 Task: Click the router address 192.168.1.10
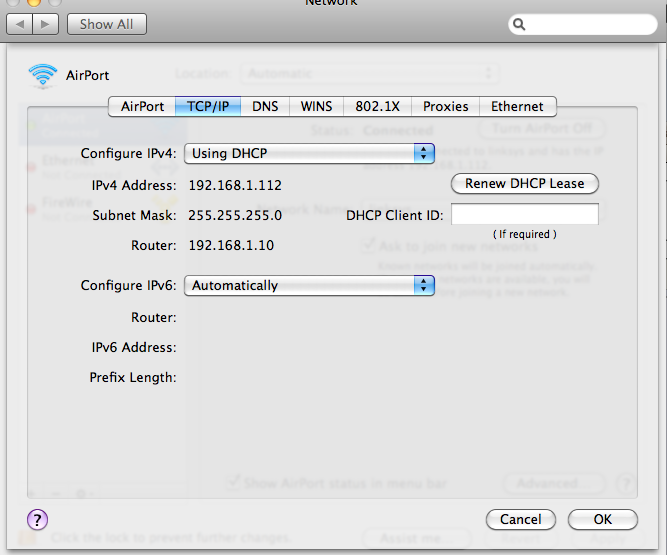pos(231,245)
